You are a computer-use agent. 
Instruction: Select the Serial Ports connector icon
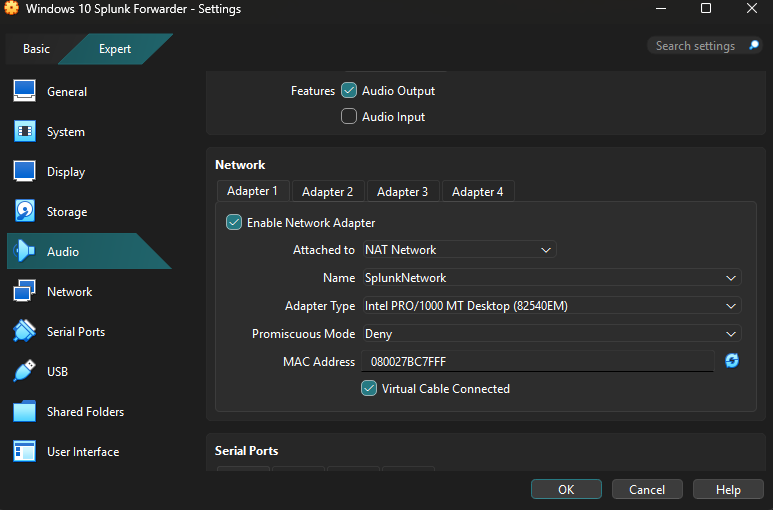[24, 331]
